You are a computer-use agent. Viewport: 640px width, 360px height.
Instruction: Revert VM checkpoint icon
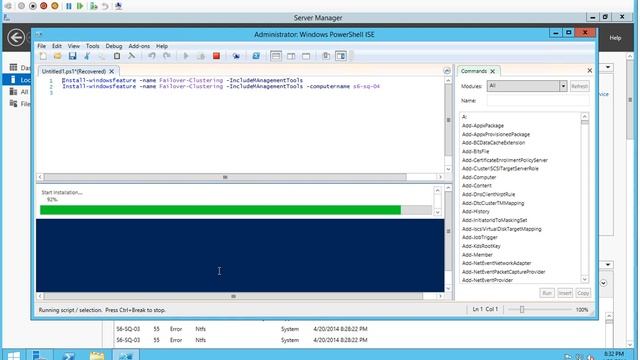105,6
